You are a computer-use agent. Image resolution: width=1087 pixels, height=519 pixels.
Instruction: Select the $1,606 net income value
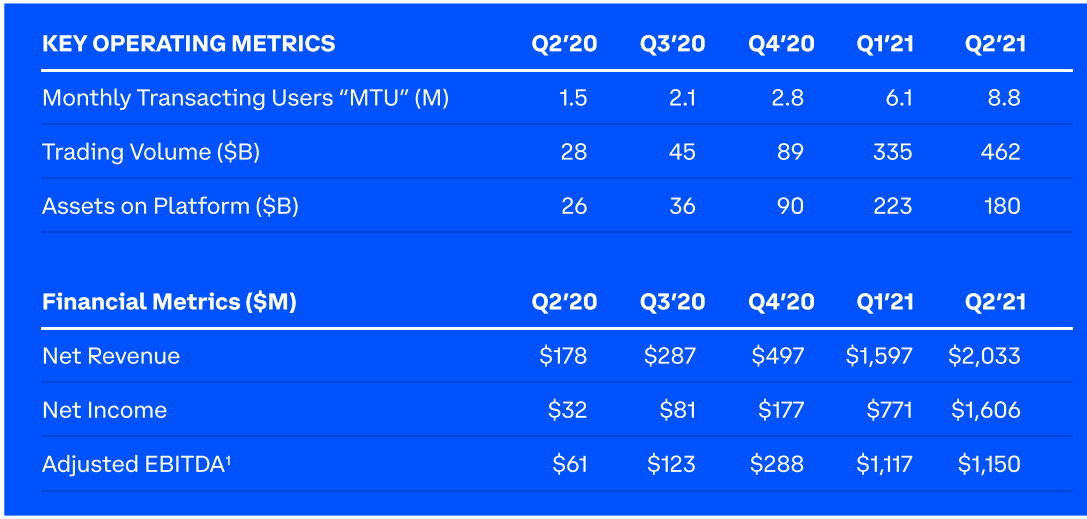(x=986, y=410)
